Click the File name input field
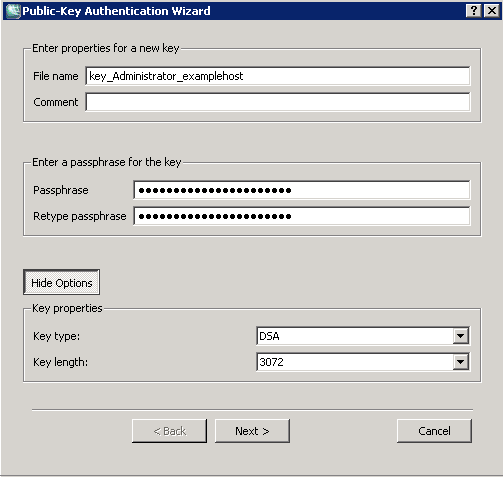The image size is (503, 477). 278,76
